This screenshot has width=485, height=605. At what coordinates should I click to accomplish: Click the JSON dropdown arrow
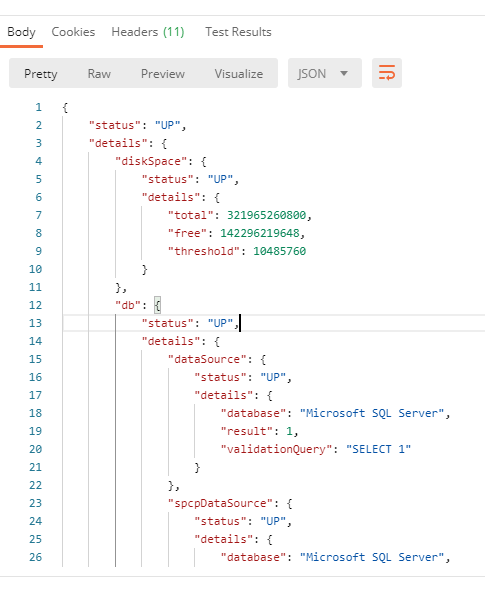click(x=344, y=73)
